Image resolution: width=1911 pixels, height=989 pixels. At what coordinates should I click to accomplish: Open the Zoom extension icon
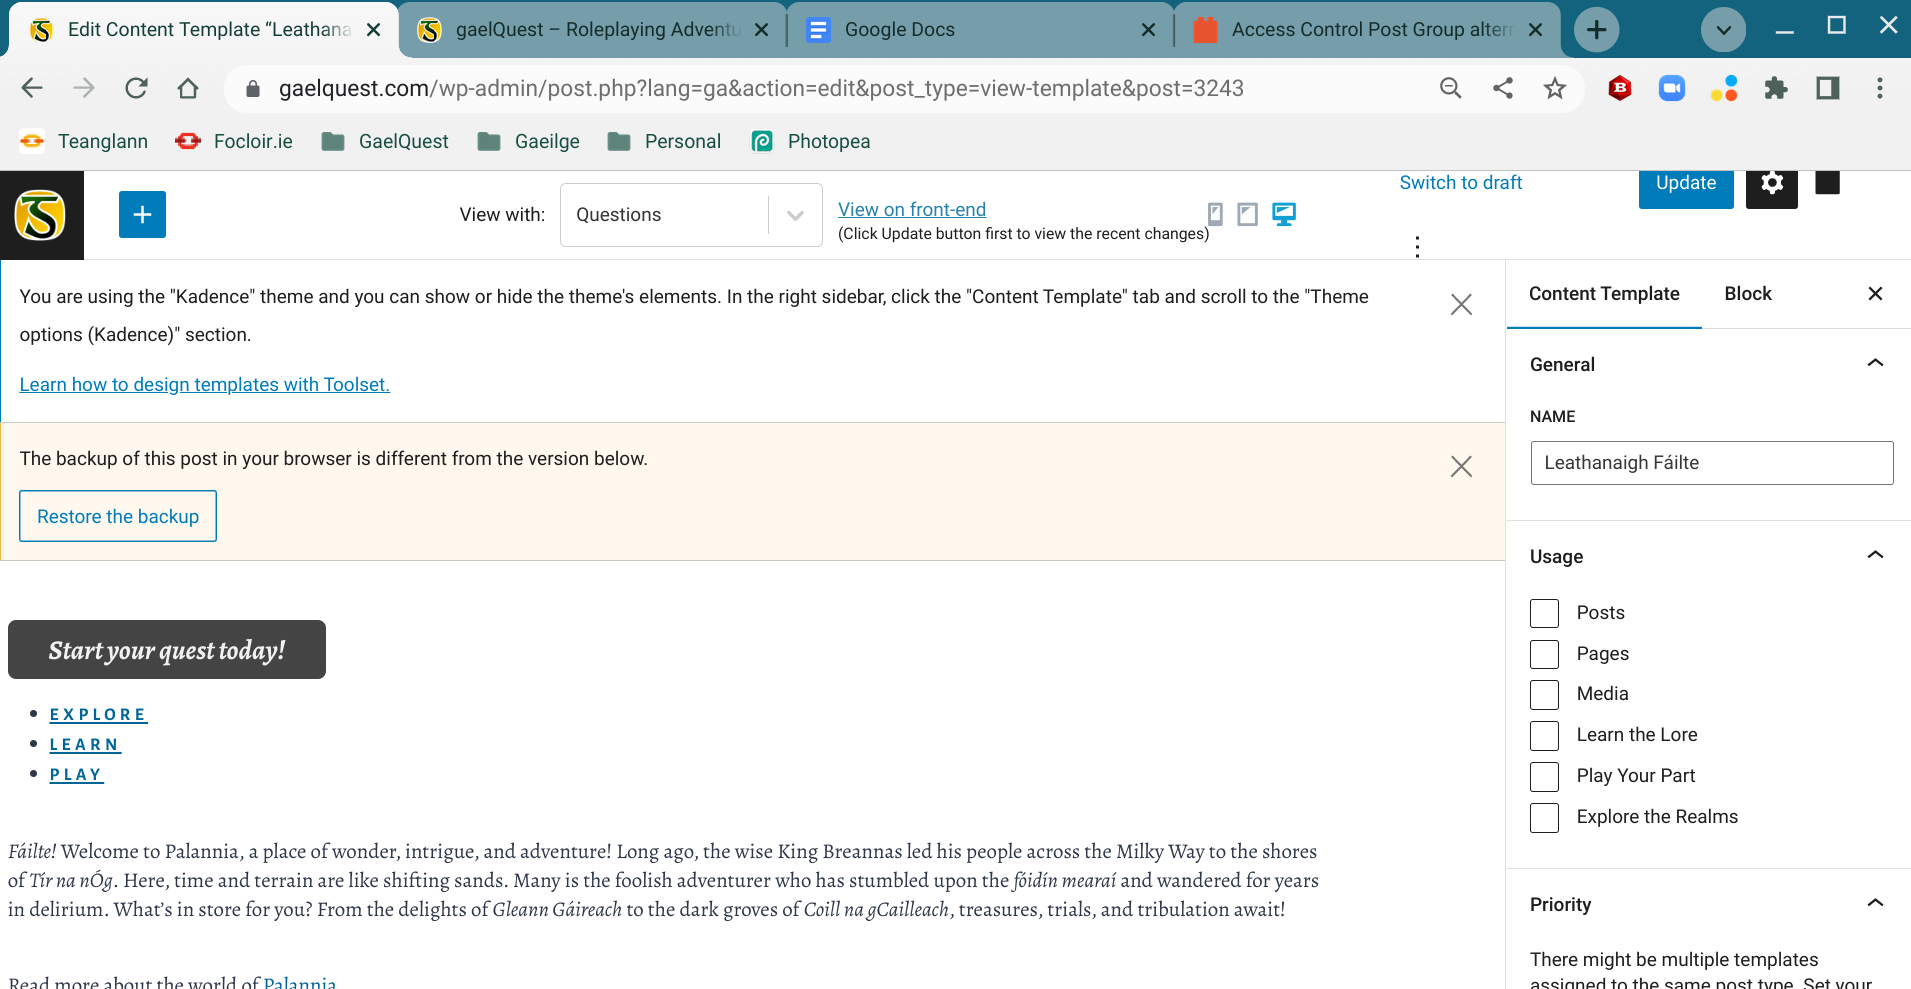1672,88
